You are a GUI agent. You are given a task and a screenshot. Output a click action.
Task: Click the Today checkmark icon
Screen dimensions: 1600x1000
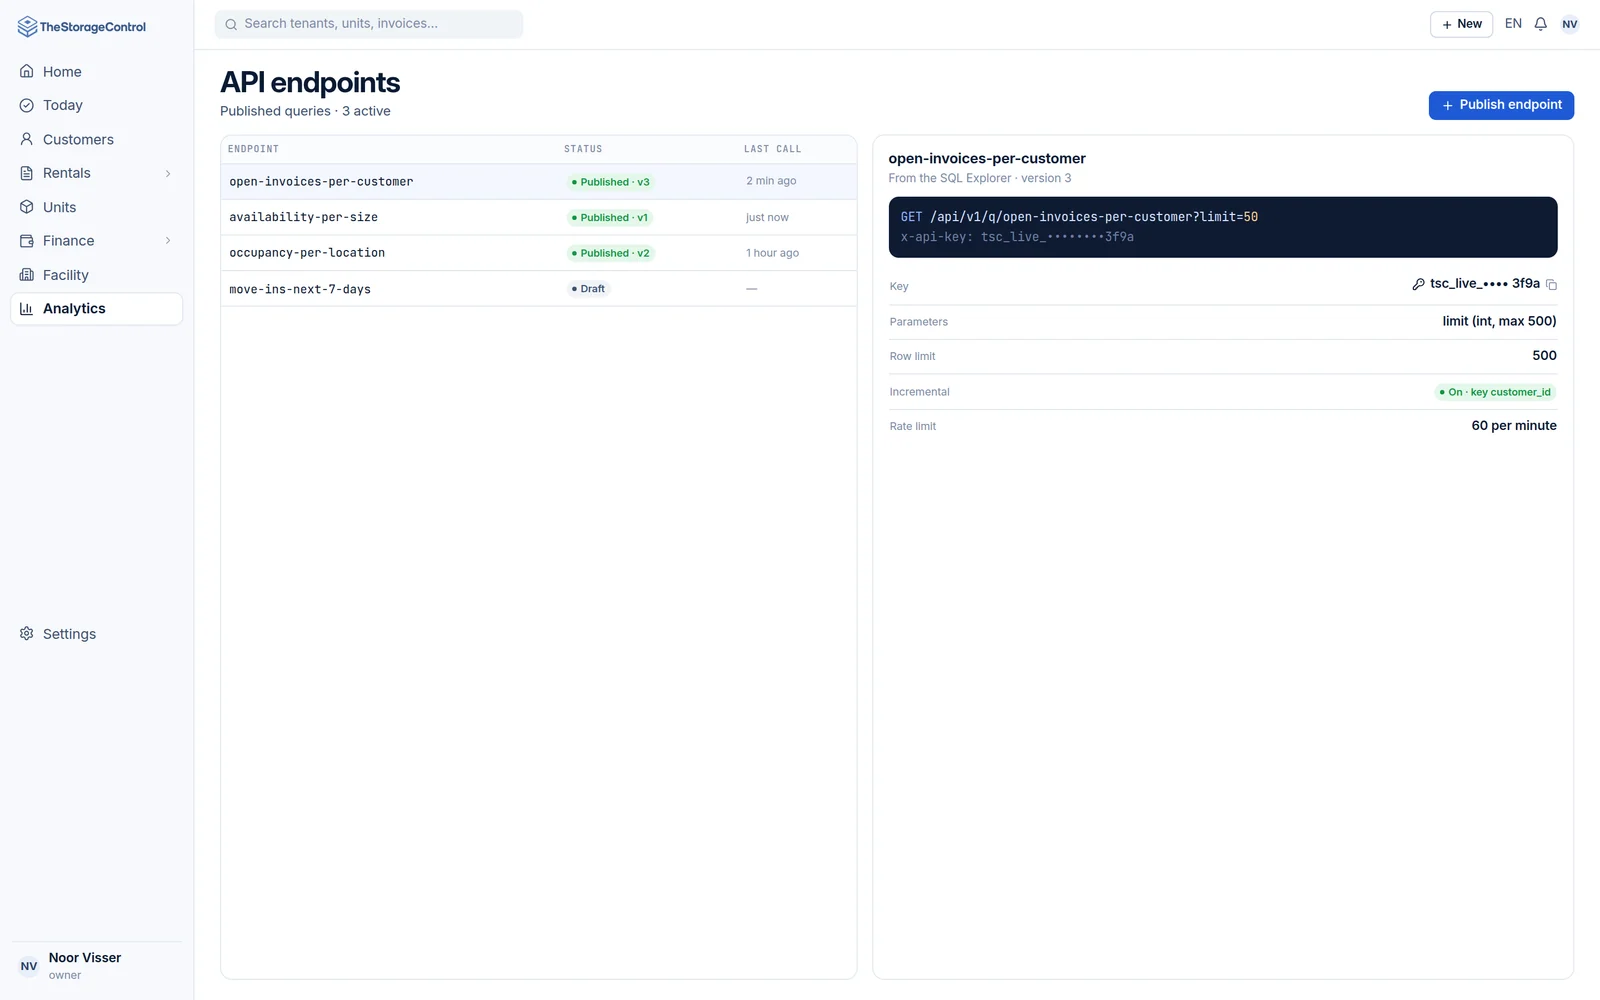pyautogui.click(x=27, y=105)
